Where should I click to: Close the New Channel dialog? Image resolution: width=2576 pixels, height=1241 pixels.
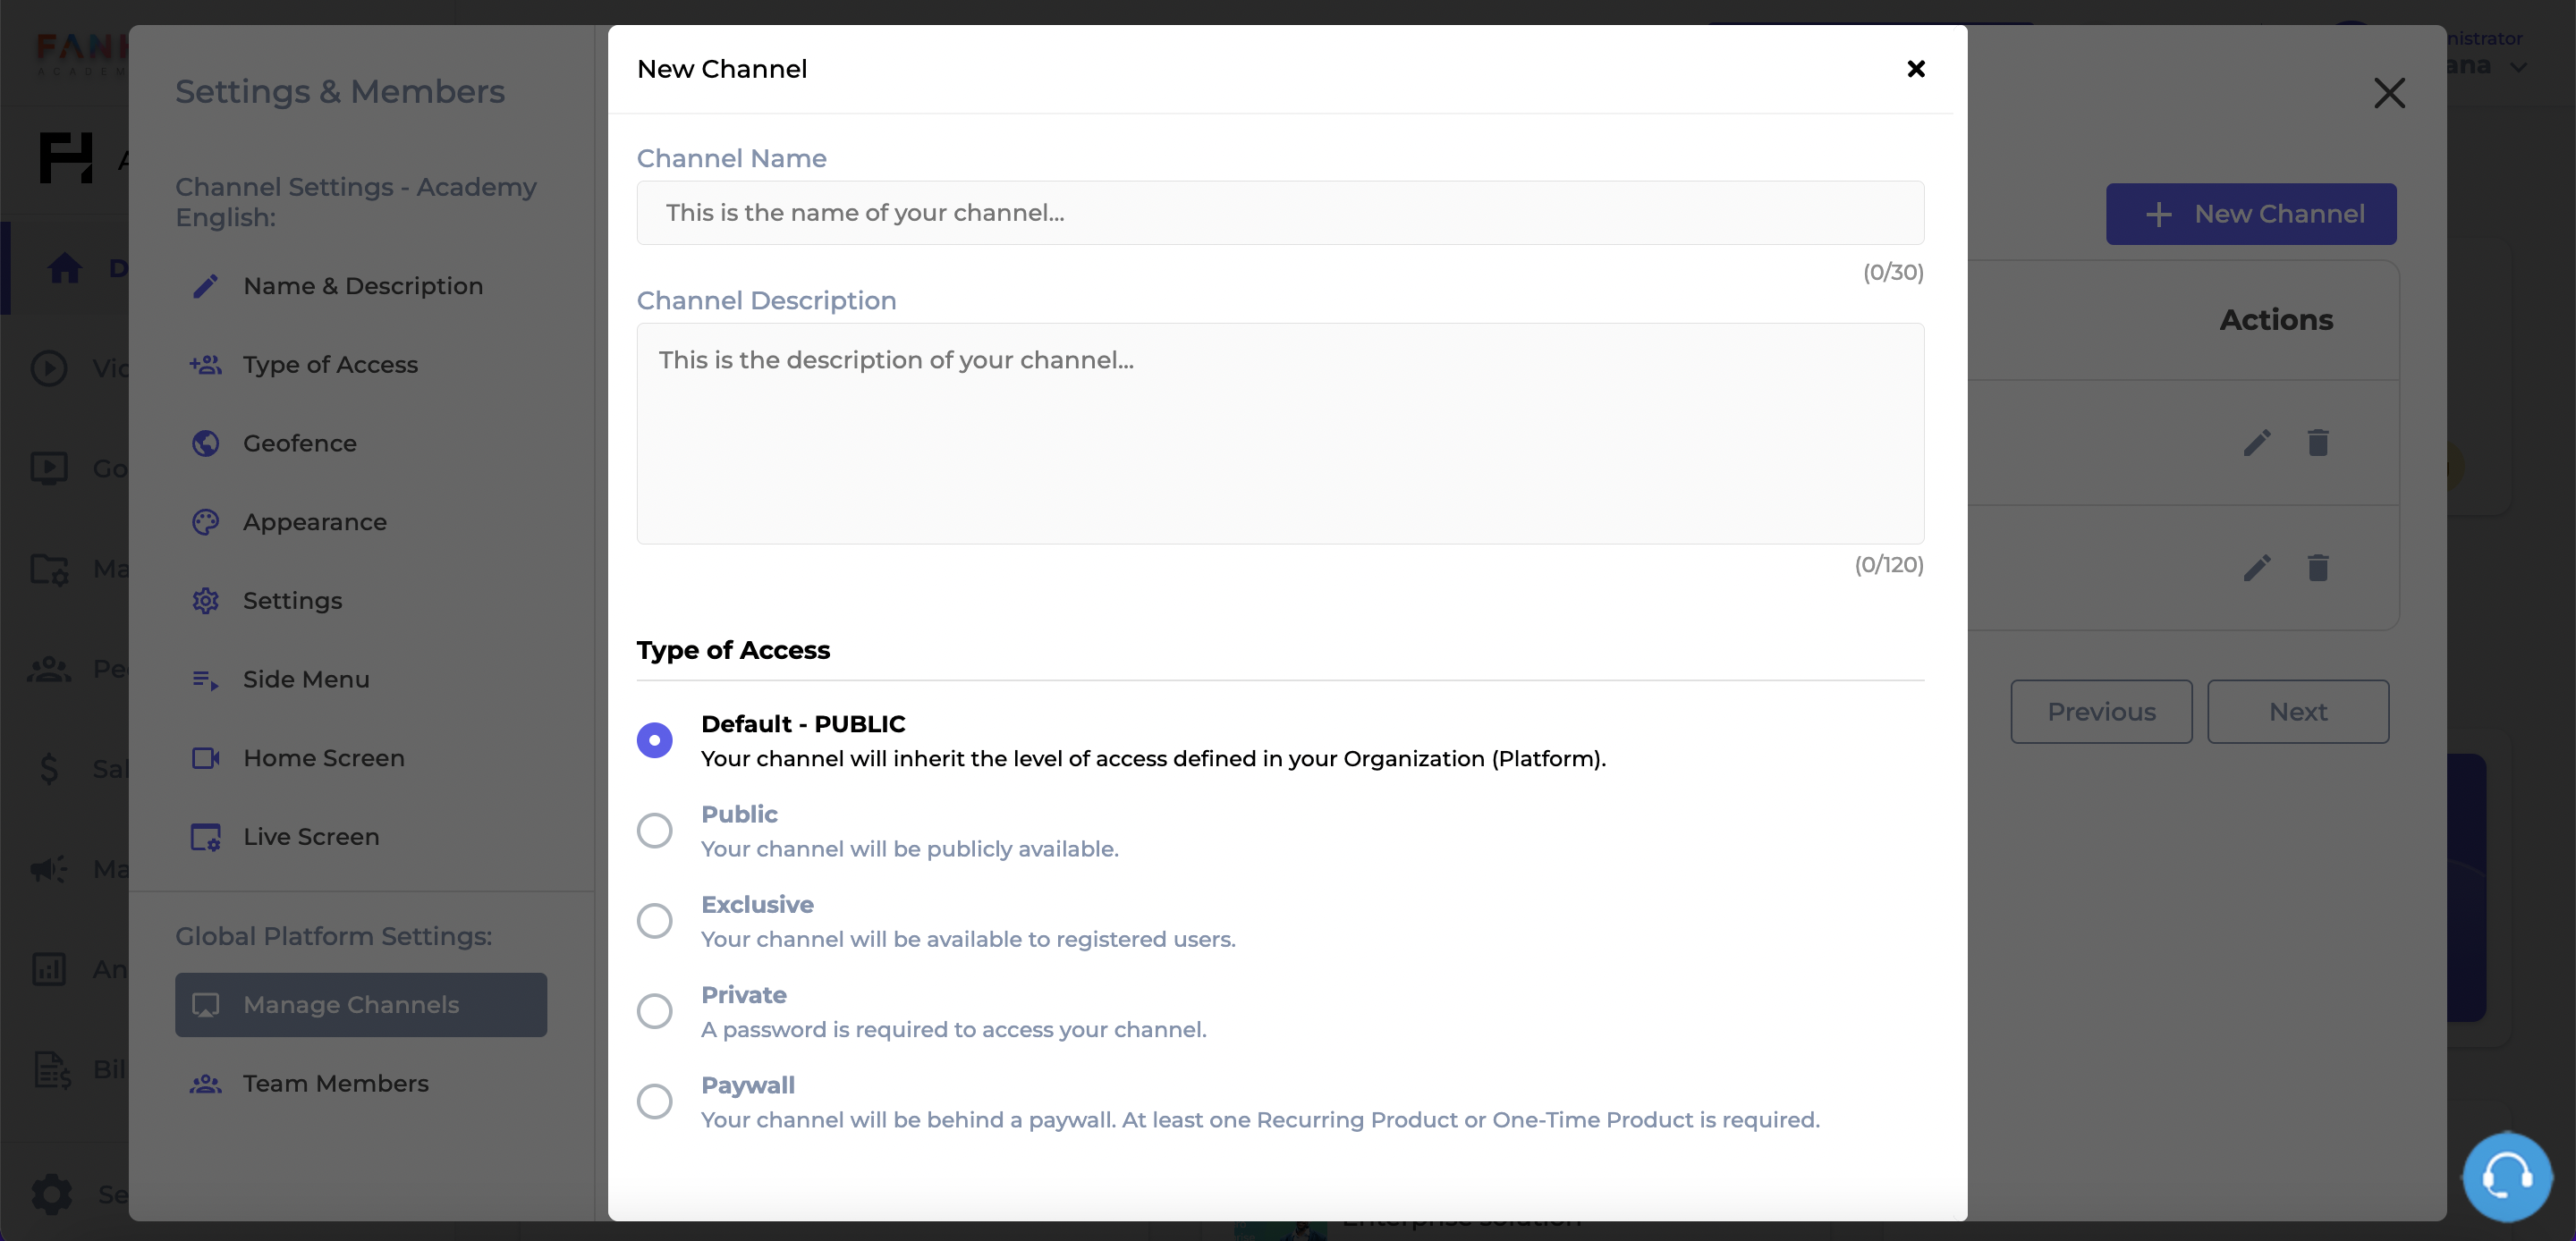point(1915,69)
